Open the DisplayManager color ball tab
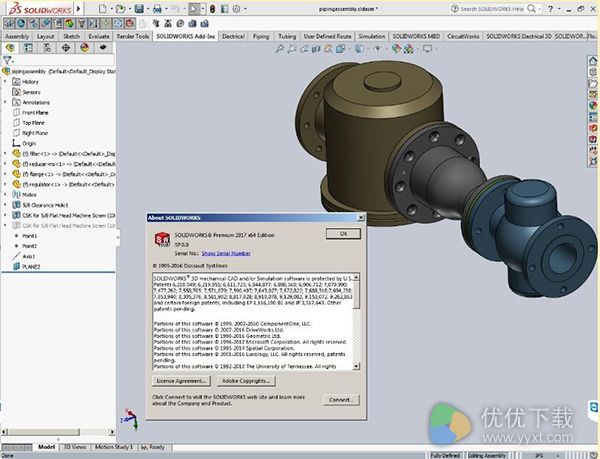 tap(85, 48)
